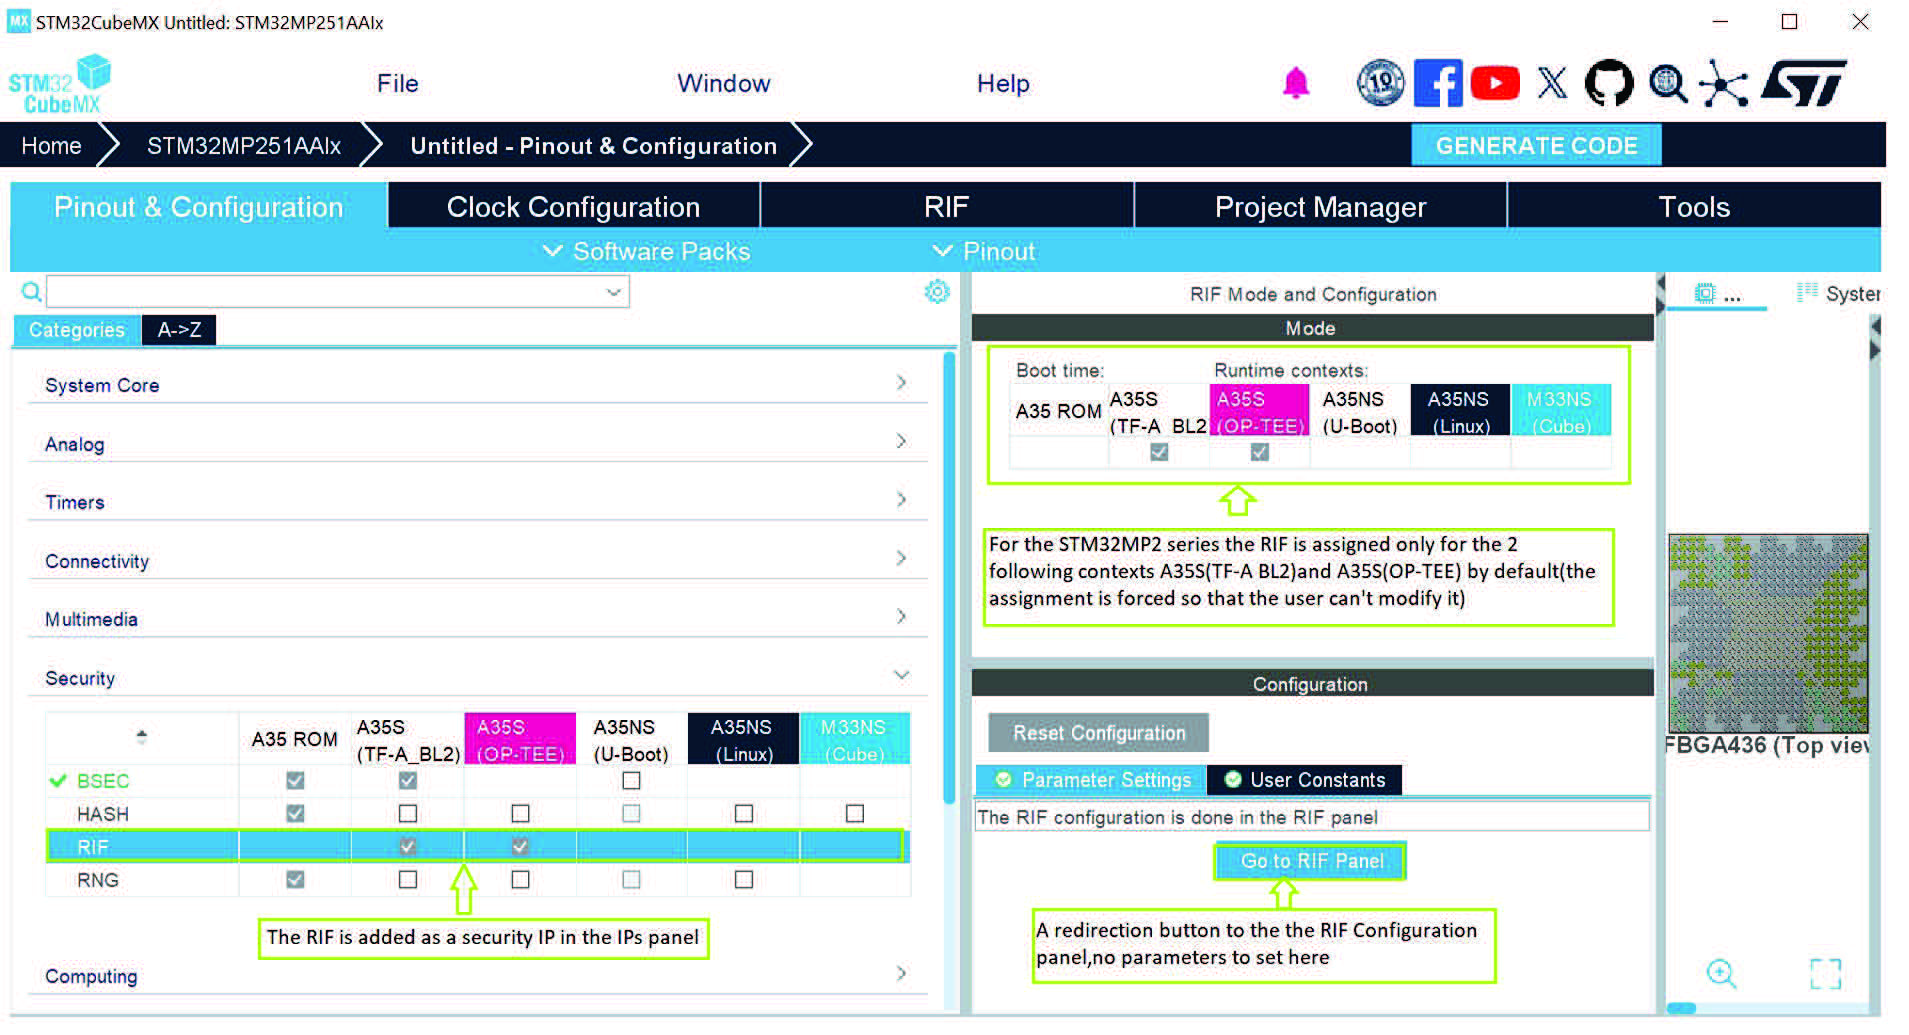Open the File menu

tap(398, 84)
